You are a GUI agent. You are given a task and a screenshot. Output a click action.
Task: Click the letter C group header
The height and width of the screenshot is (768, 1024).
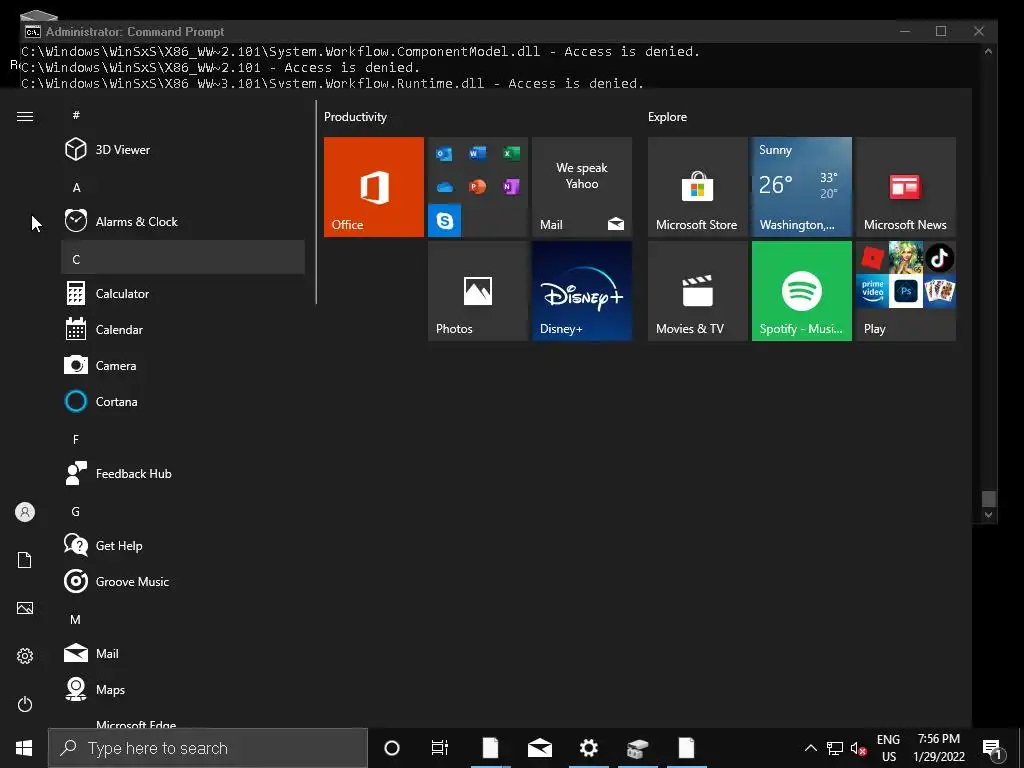[183, 257]
